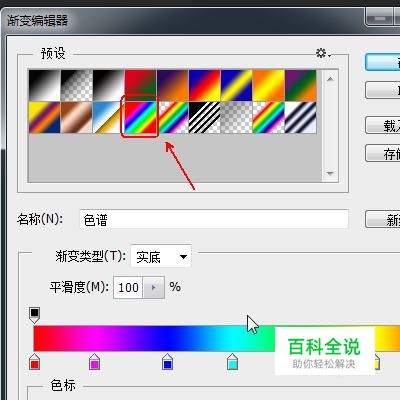The height and width of the screenshot is (400, 400).
Task: Select transparent rainbow preset beside spectrum
Action: point(173,117)
